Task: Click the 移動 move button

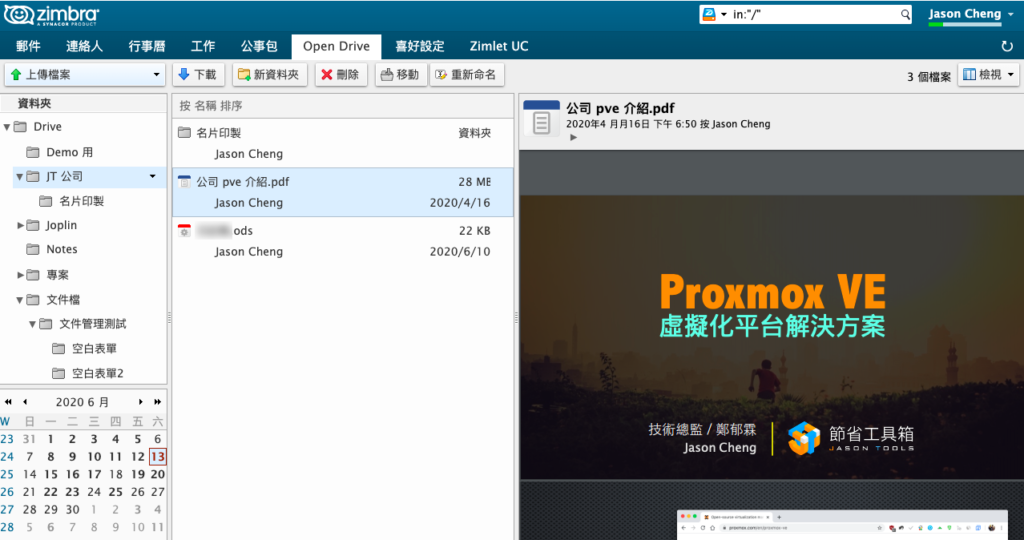Action: [x=401, y=74]
